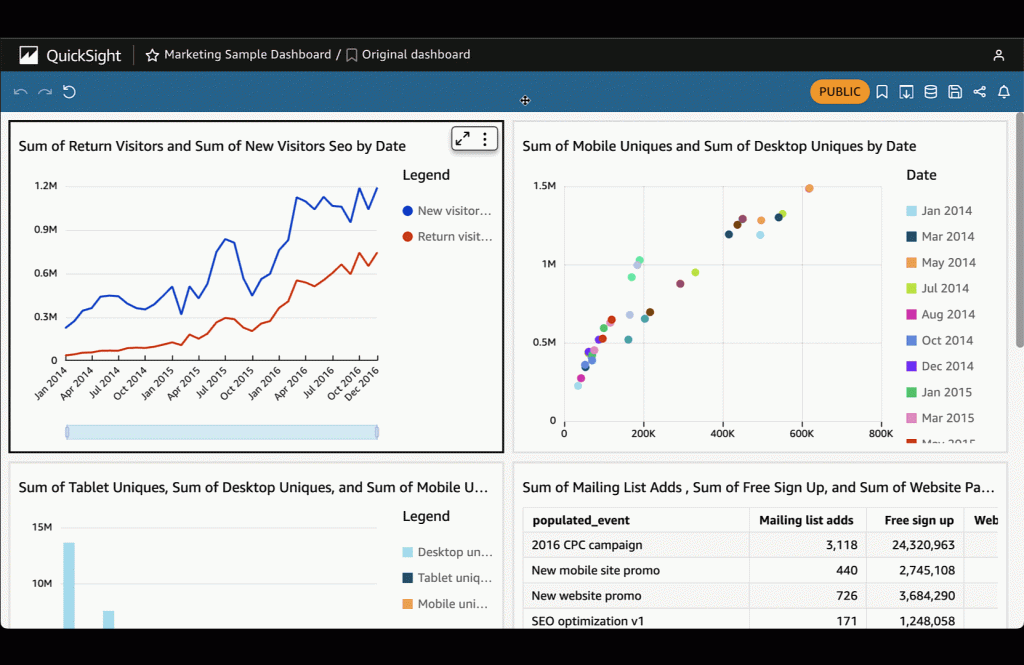Save the dashboard
Viewport: 1024px width, 665px height.
tap(955, 91)
